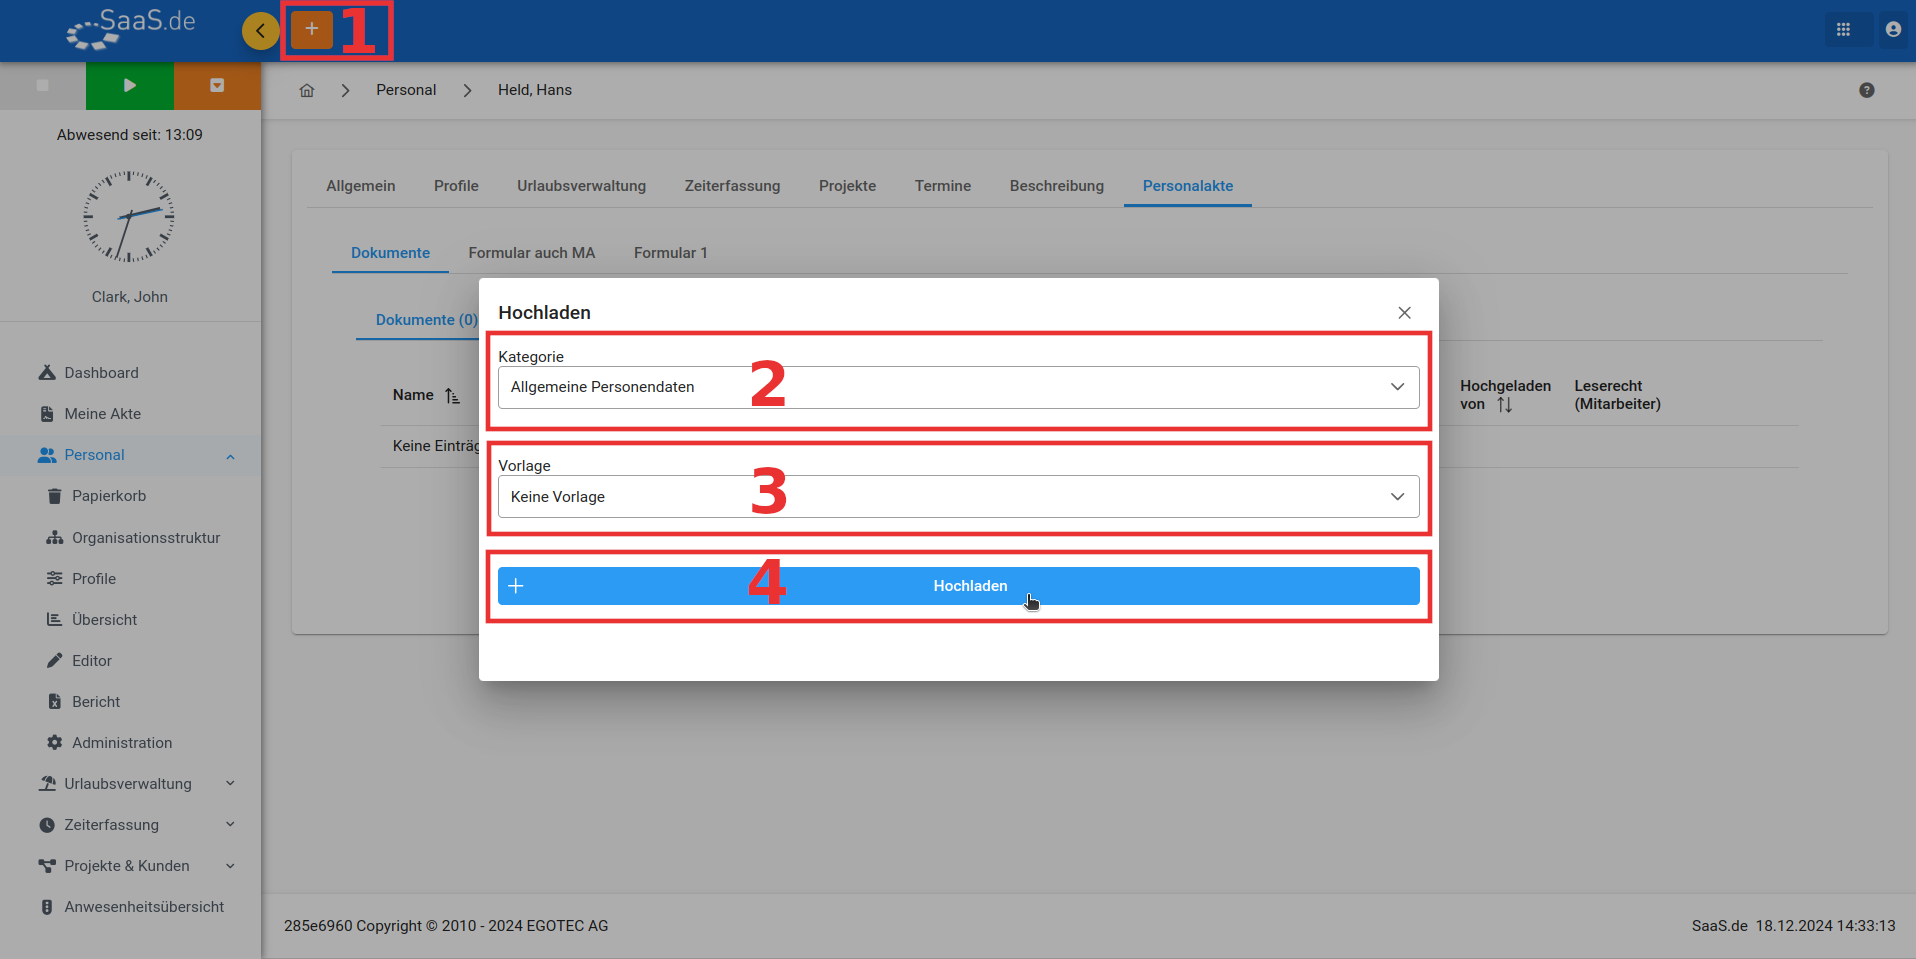Image resolution: width=1916 pixels, height=959 pixels.
Task: Click Personal breadcrumb link
Action: click(x=406, y=90)
